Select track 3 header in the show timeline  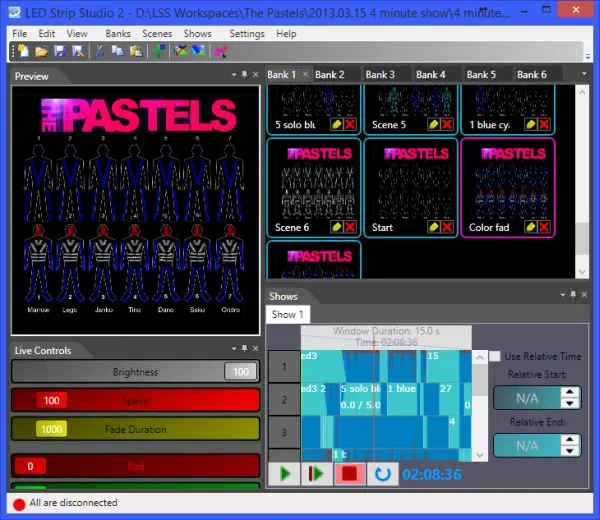284,432
